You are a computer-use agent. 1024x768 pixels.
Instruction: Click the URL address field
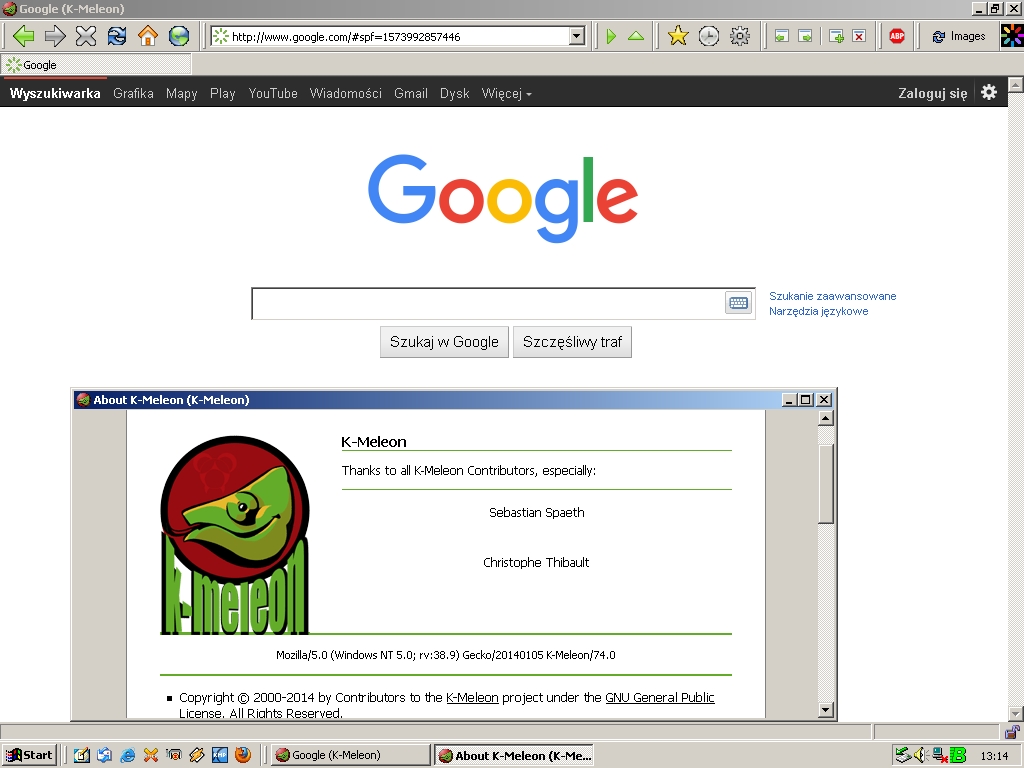[398, 37]
